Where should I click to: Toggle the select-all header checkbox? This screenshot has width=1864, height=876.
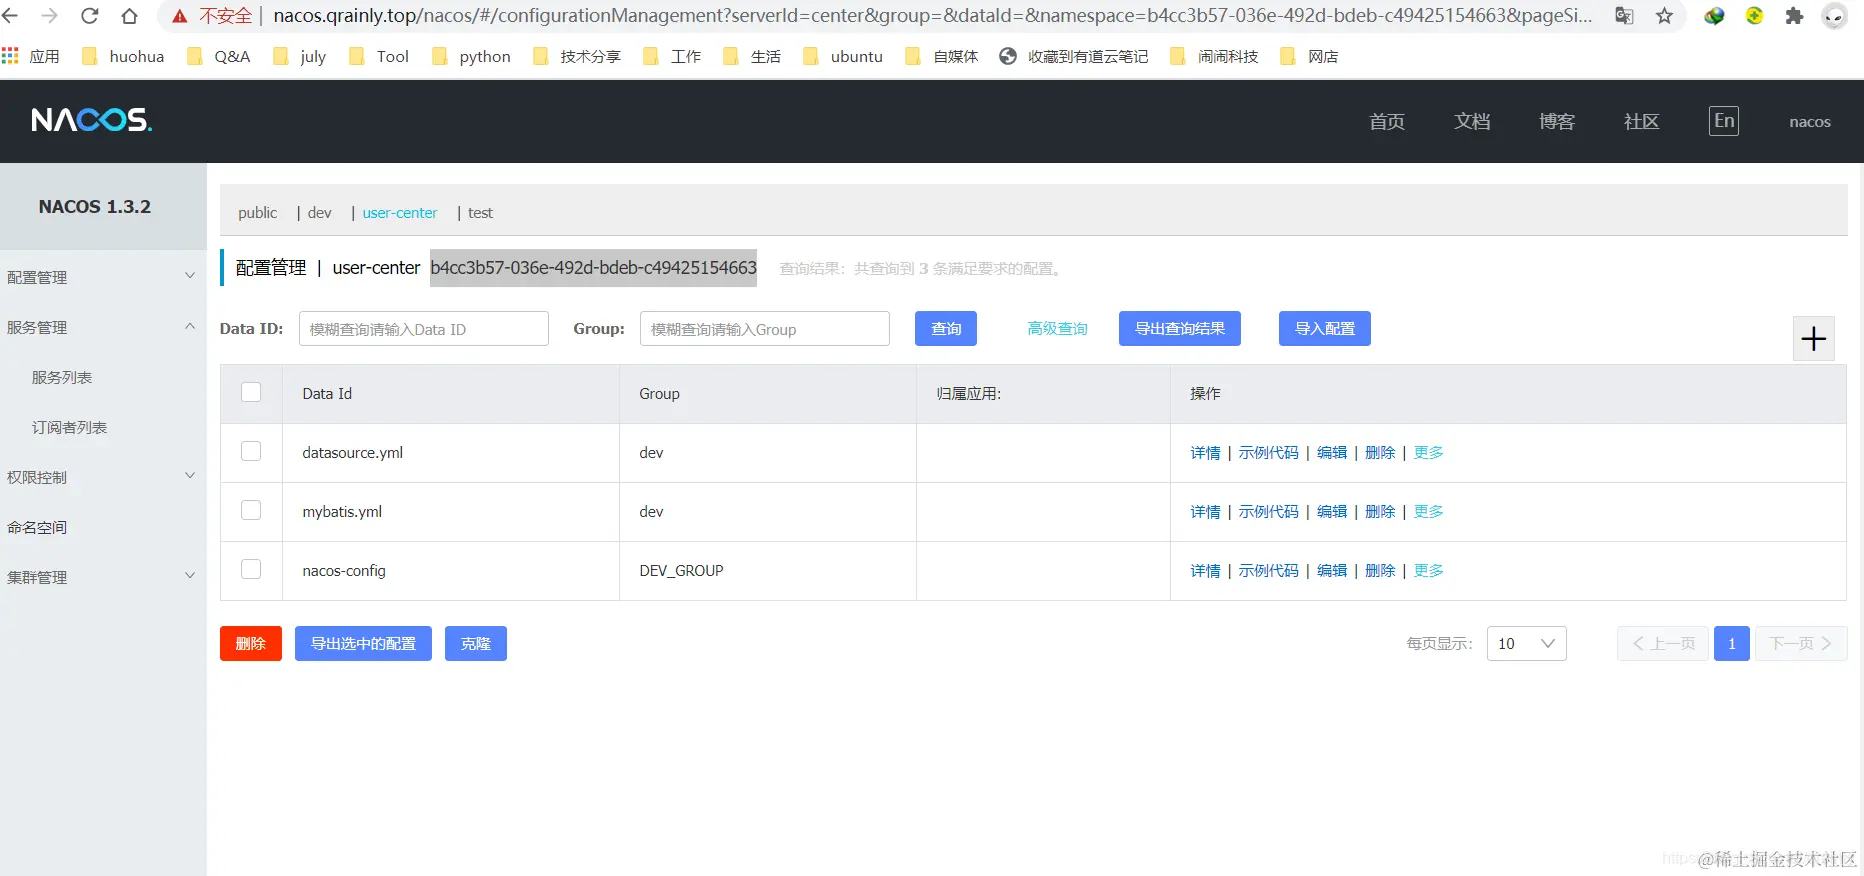[x=251, y=392]
